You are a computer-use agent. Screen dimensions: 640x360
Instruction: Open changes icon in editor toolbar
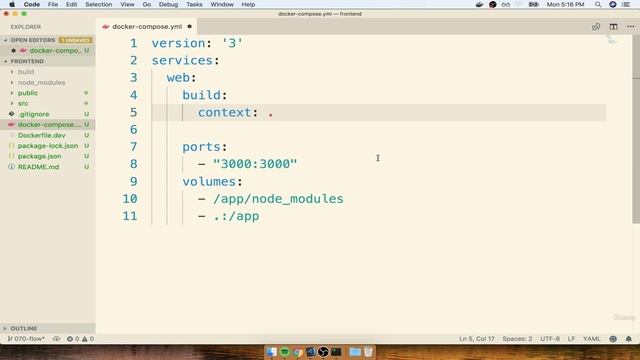pos(596,27)
